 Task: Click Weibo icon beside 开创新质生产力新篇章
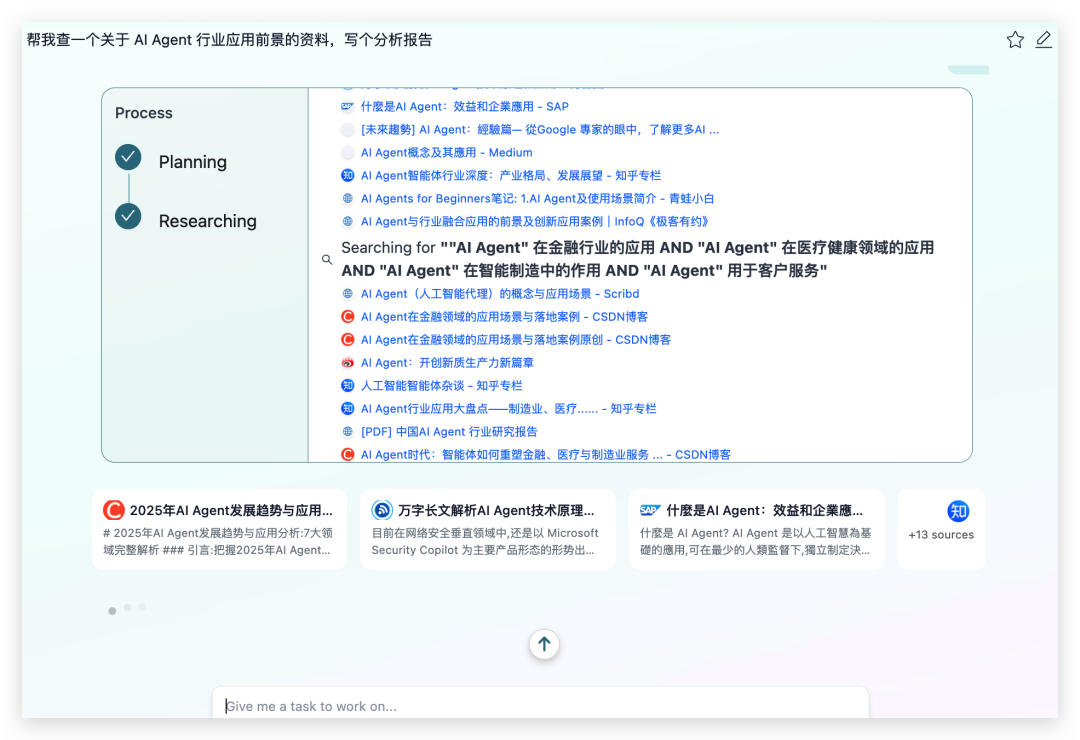[x=348, y=362]
